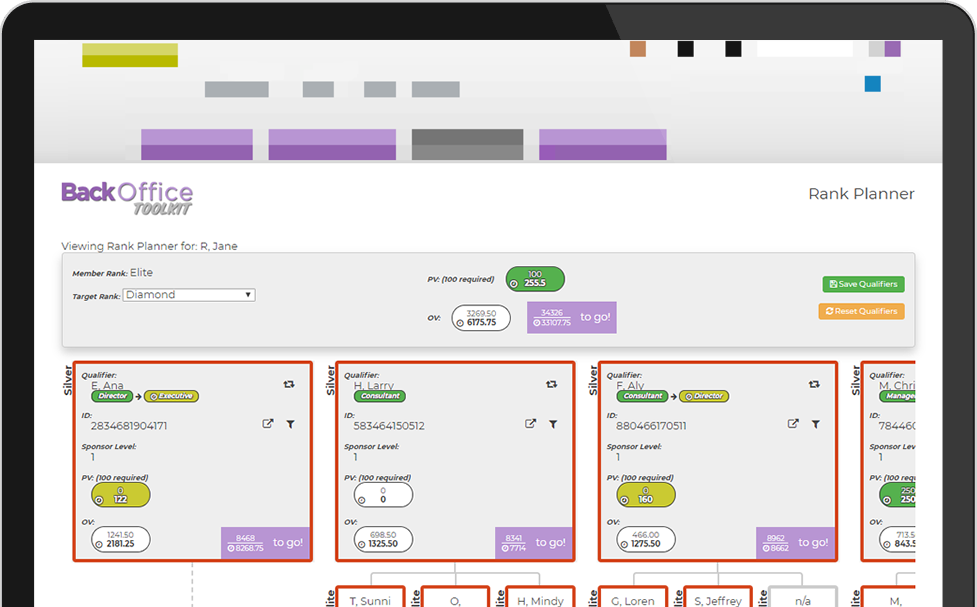977x607 pixels.
Task: Filter by H, Larry using the funnel icon
Action: pyautogui.click(x=553, y=424)
